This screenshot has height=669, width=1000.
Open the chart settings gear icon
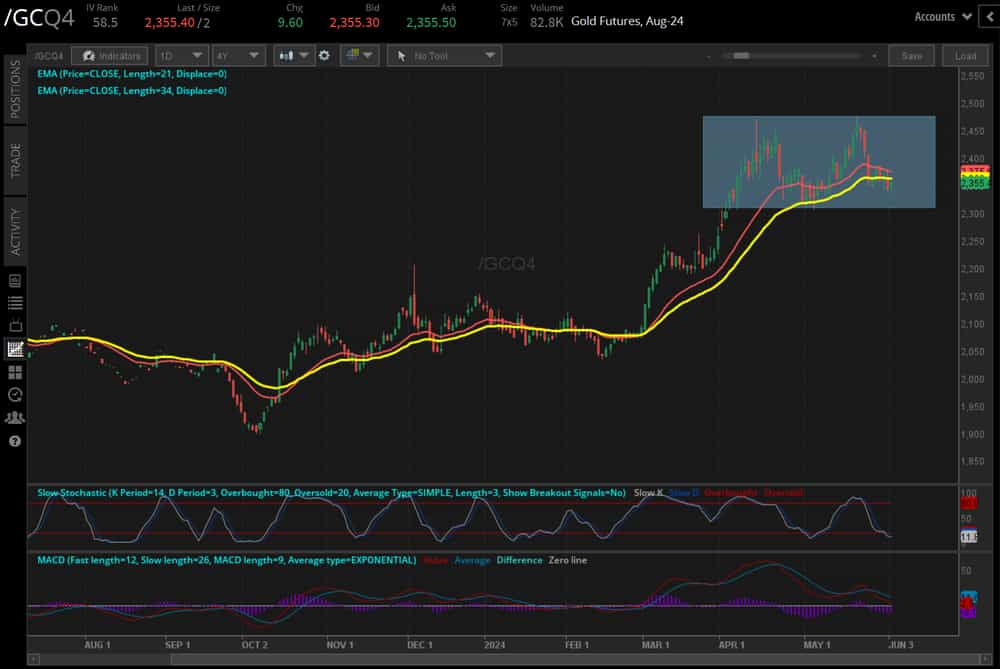click(x=324, y=56)
